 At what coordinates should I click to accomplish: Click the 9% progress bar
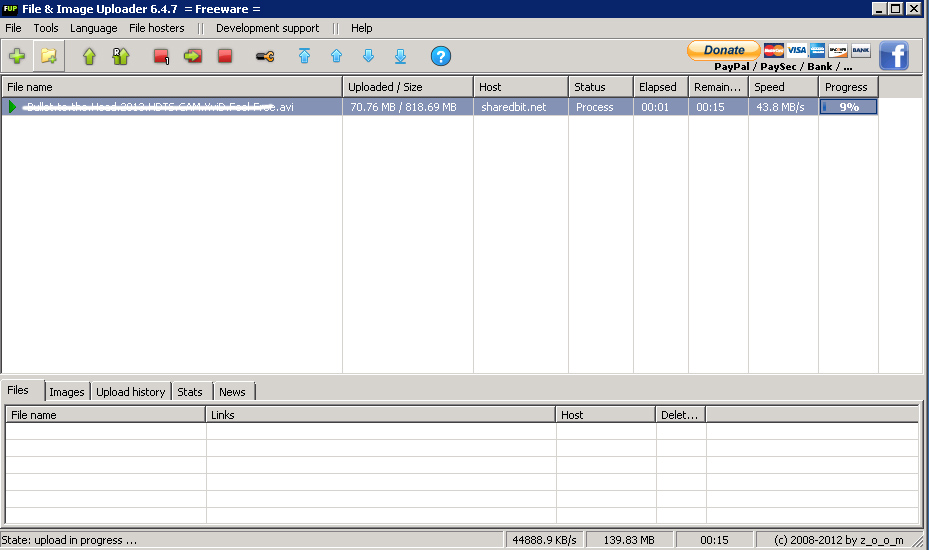pyautogui.click(x=848, y=107)
